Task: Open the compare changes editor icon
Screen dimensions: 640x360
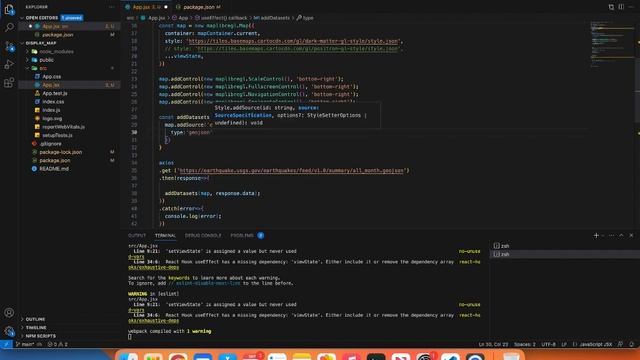Action: click(x=611, y=7)
